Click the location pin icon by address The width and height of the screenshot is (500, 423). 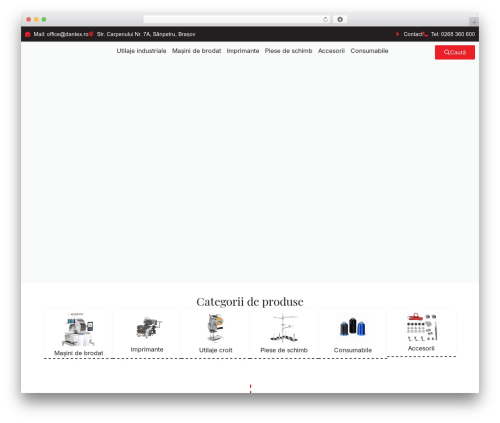coord(91,34)
